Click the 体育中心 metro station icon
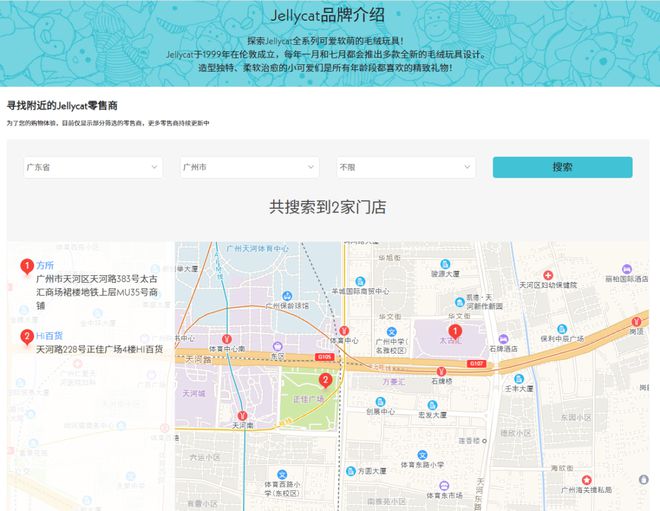This screenshot has height=511, width=660. click(x=344, y=331)
